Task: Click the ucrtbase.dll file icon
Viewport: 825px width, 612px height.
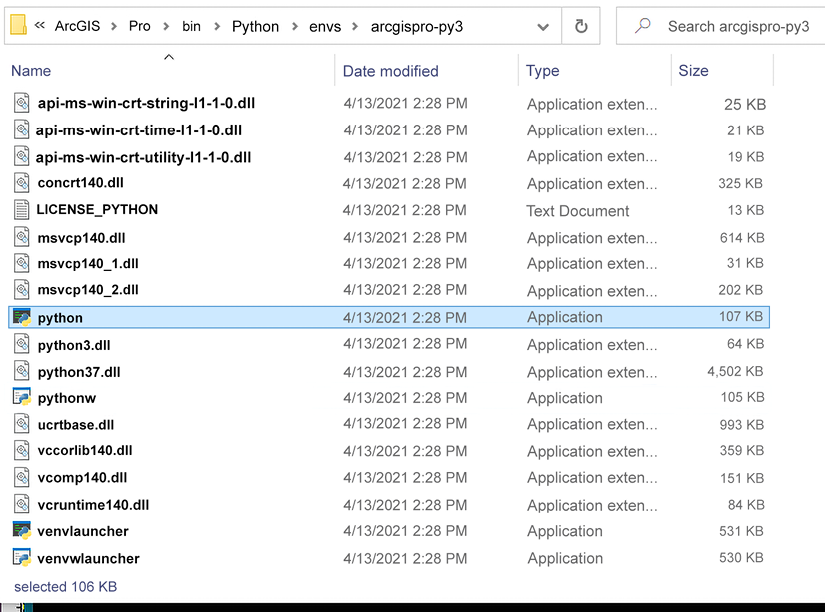Action: [22, 424]
